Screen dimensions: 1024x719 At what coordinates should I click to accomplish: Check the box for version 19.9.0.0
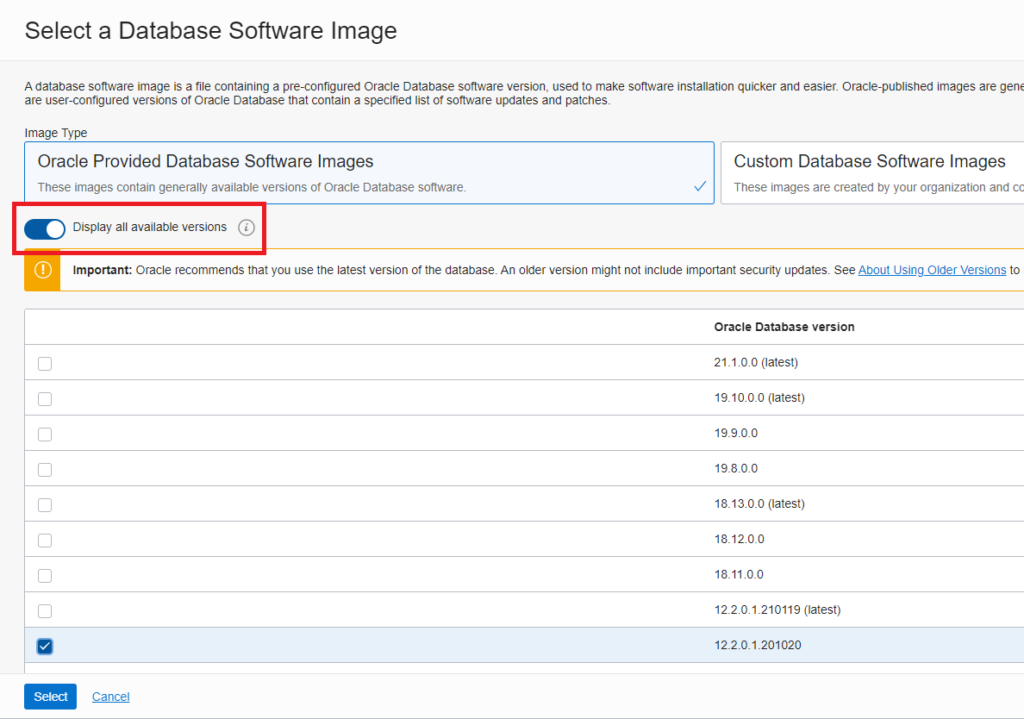pos(44,434)
